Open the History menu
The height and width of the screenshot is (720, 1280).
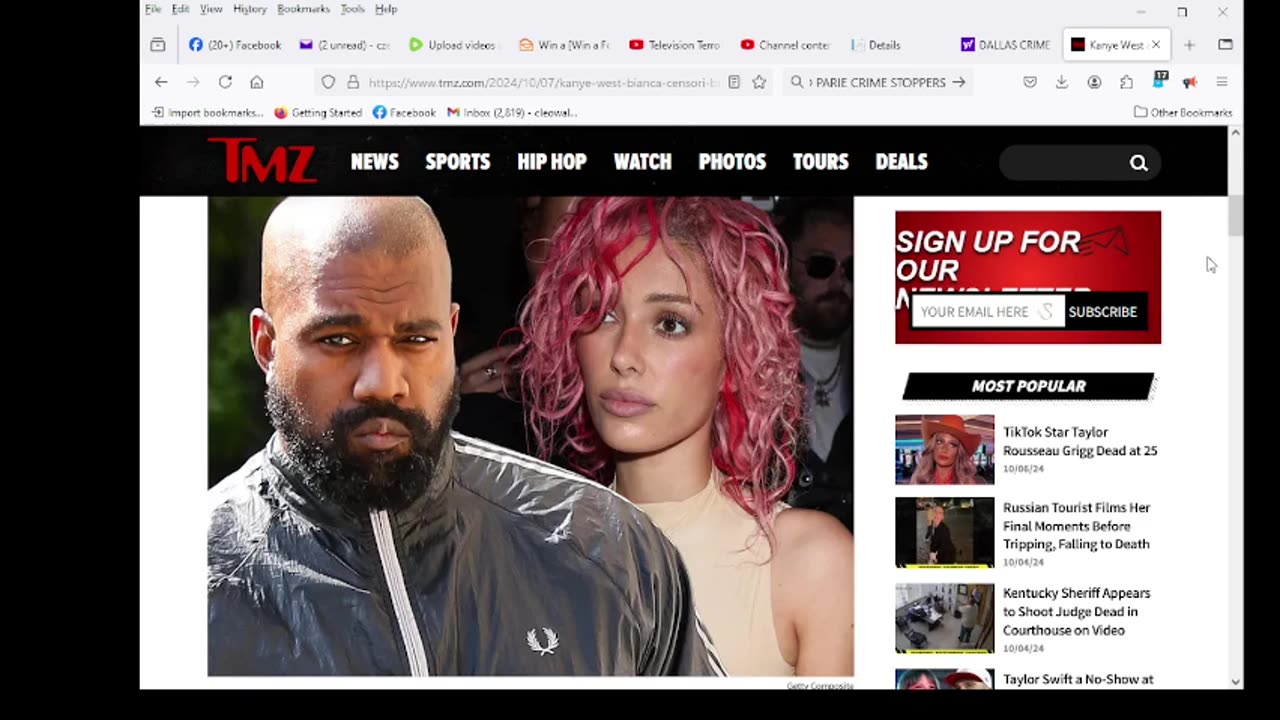click(x=250, y=9)
